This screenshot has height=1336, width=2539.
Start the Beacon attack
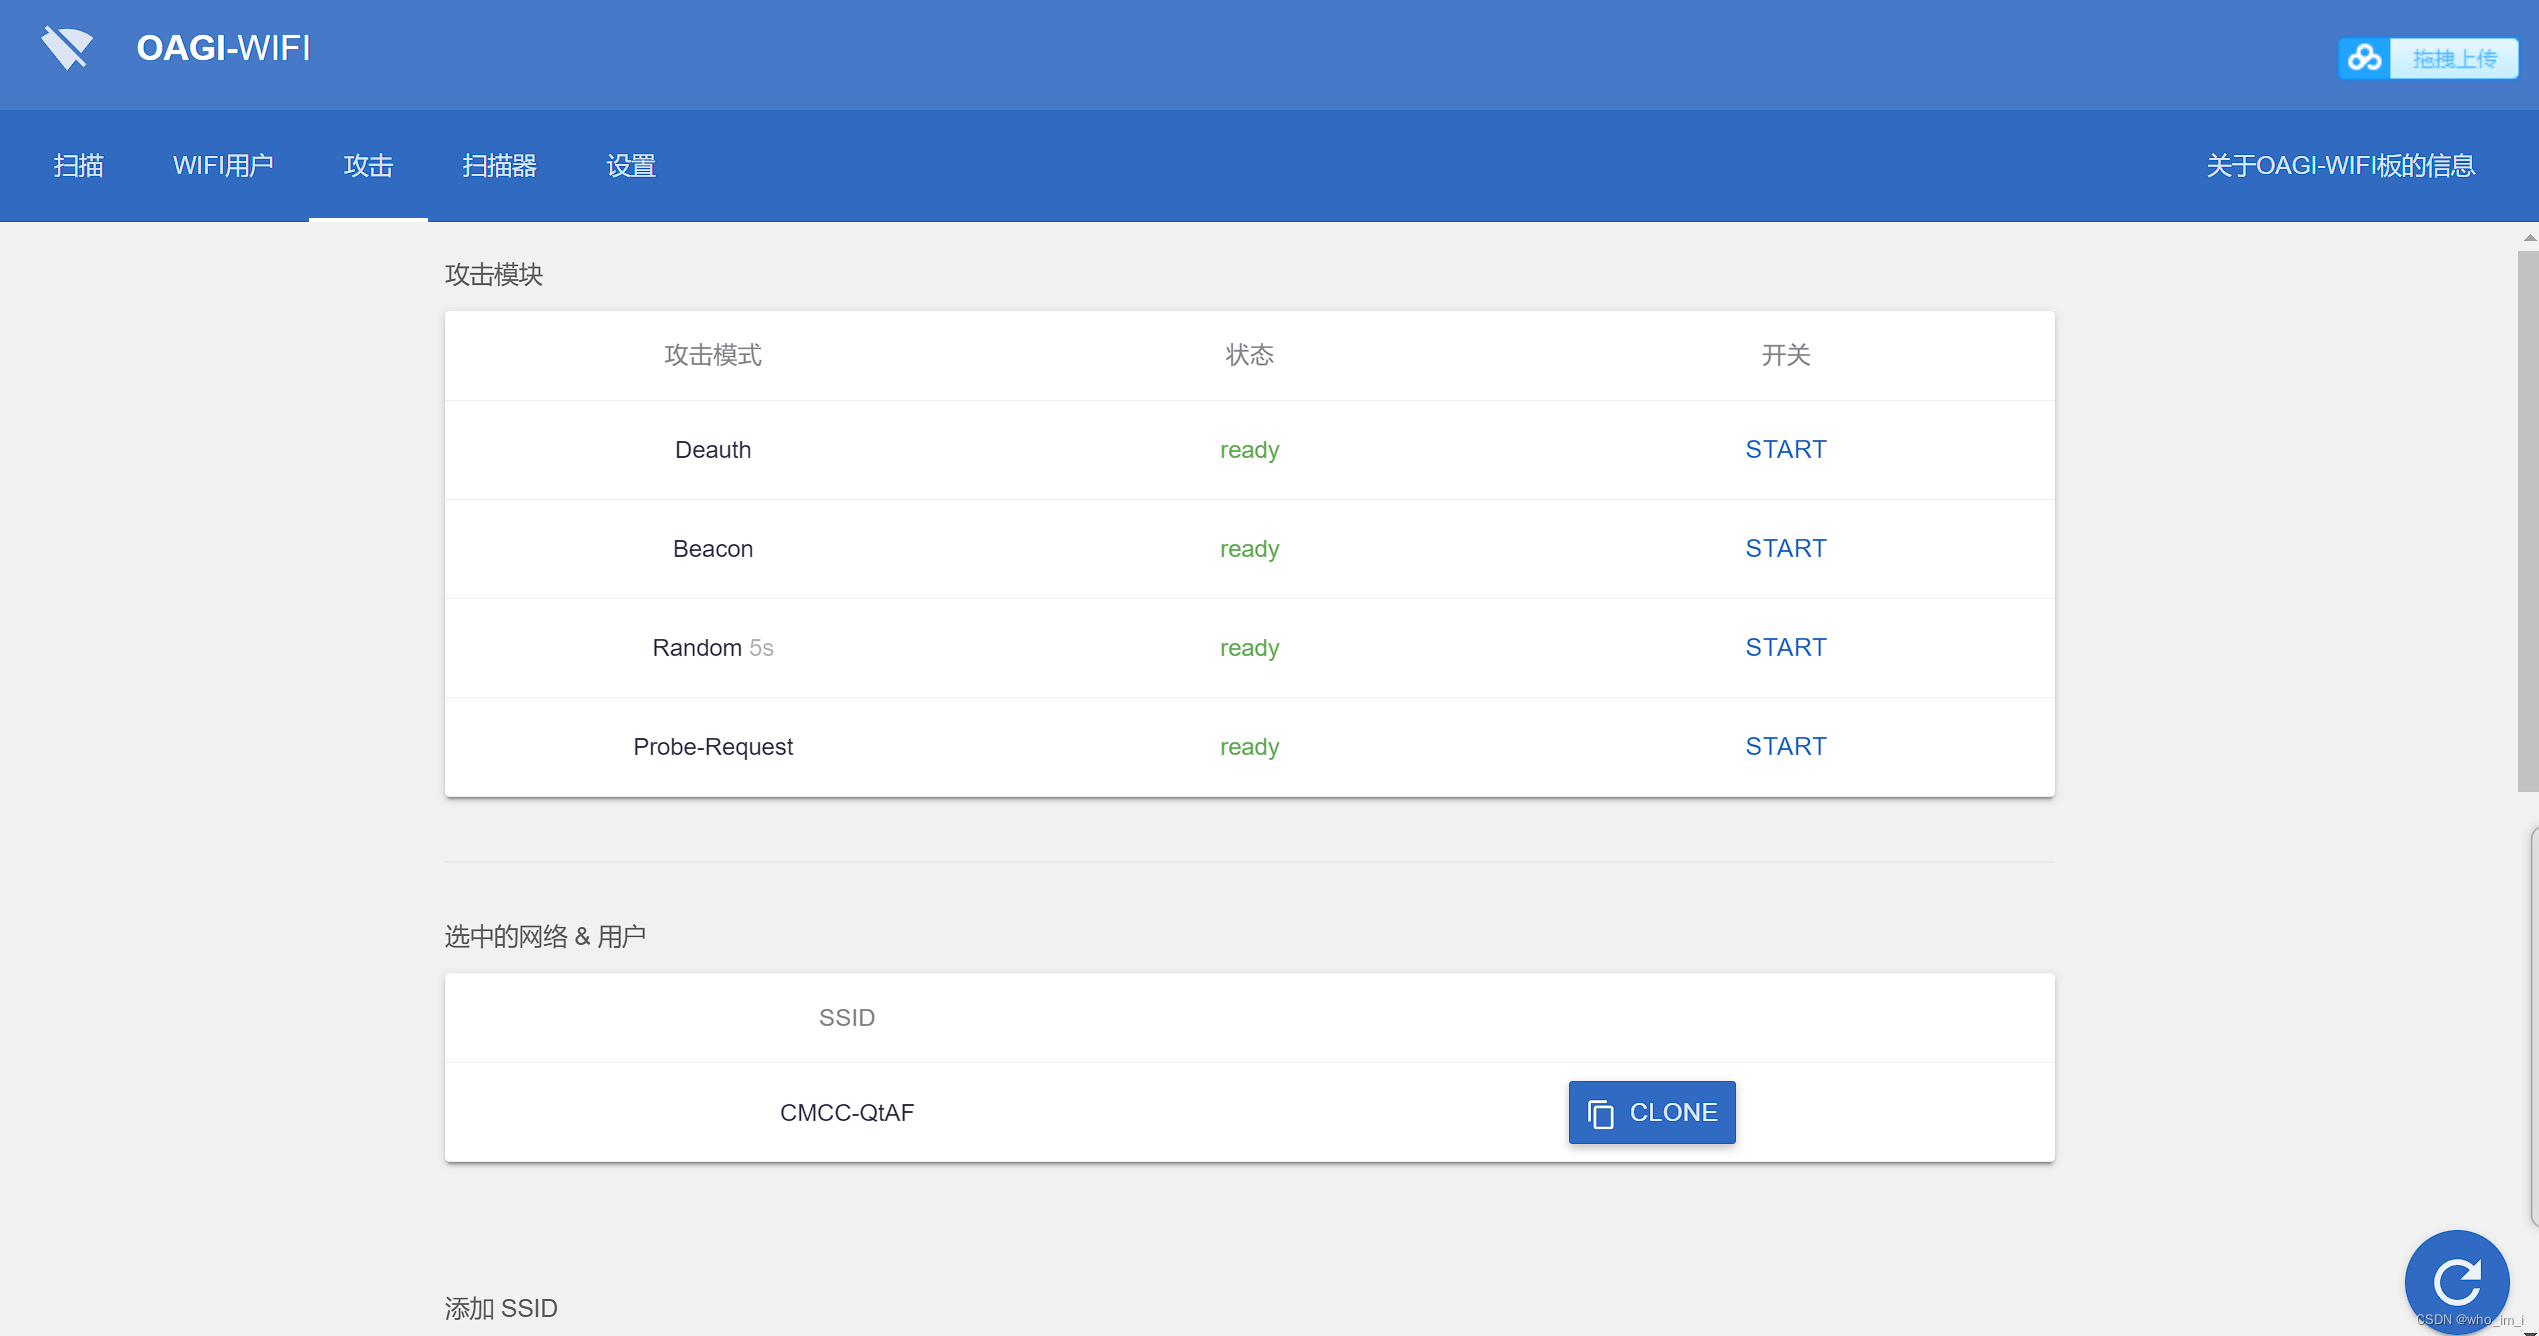click(x=1785, y=549)
